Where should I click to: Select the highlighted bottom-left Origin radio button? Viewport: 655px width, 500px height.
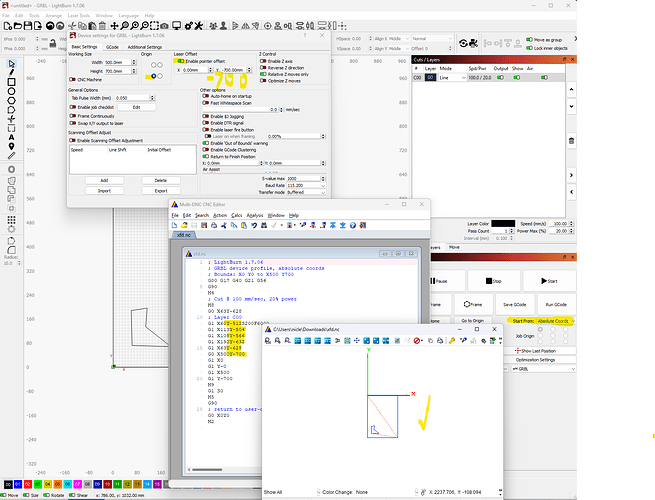(x=153, y=76)
